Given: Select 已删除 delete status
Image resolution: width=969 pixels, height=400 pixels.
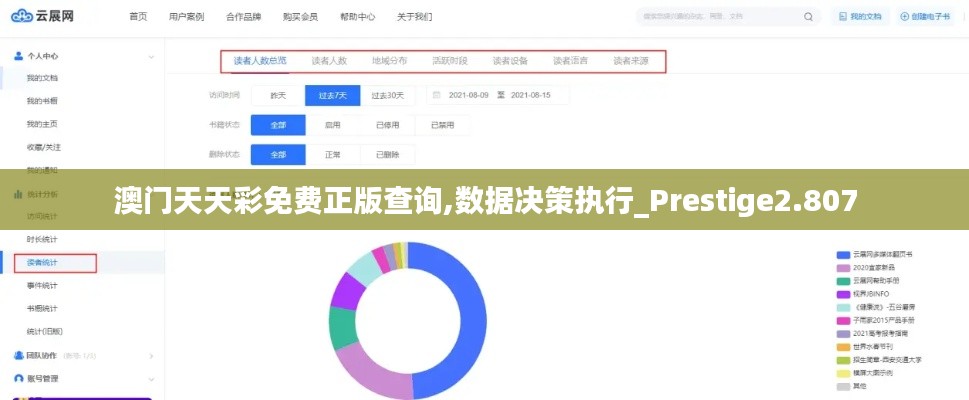Looking at the screenshot, I should pyautogui.click(x=387, y=155).
